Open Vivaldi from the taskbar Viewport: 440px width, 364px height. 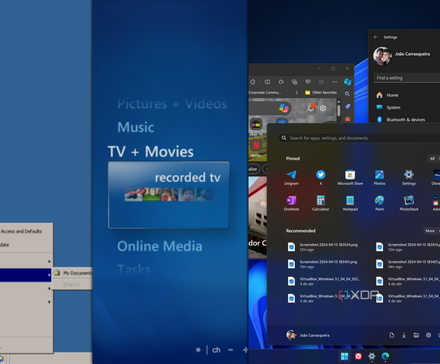358,356
